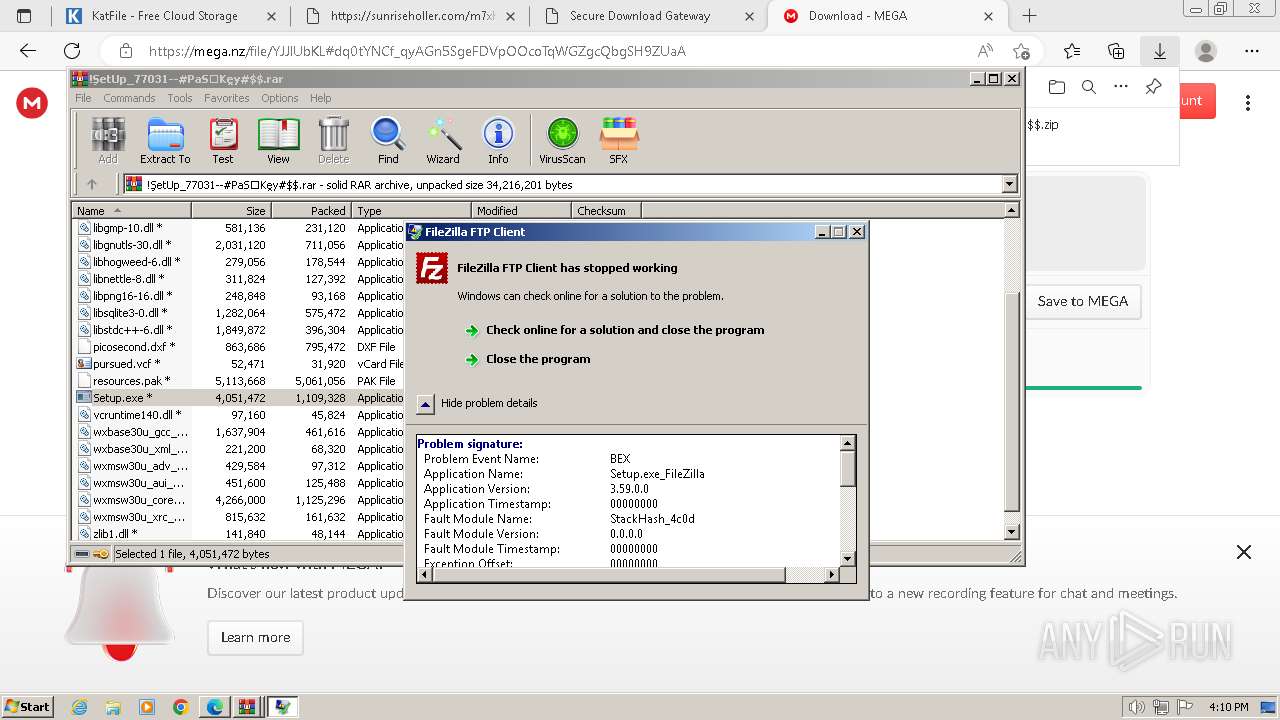The height and width of the screenshot is (720, 1280).
Task: Sort the file list by the Packed column
Action: pos(311,211)
